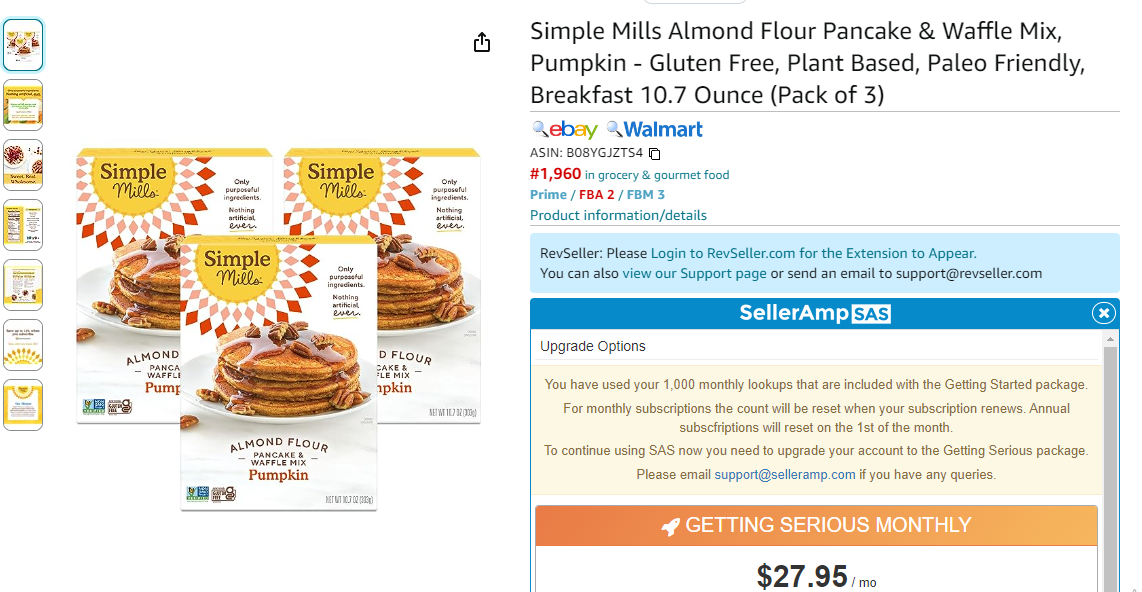Select the sunburst pattern thumbnail

pyautogui.click(x=23, y=344)
